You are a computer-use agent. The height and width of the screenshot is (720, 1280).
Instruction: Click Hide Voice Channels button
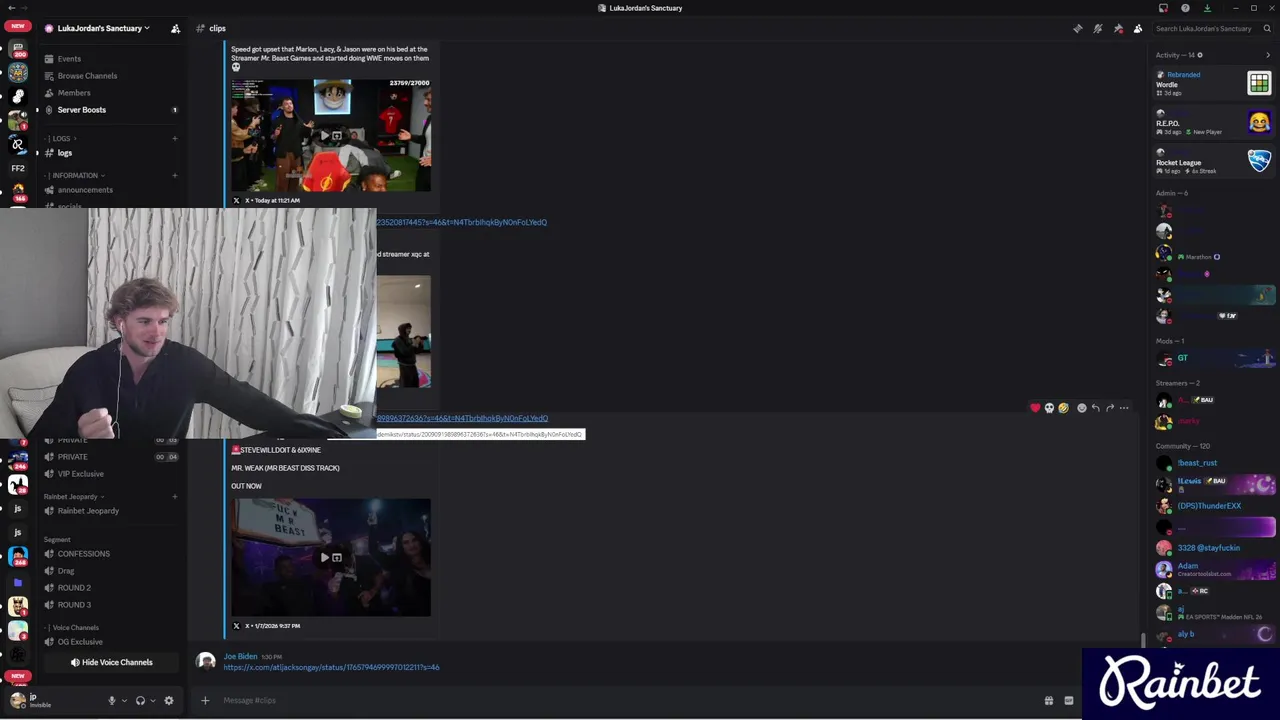tap(111, 662)
